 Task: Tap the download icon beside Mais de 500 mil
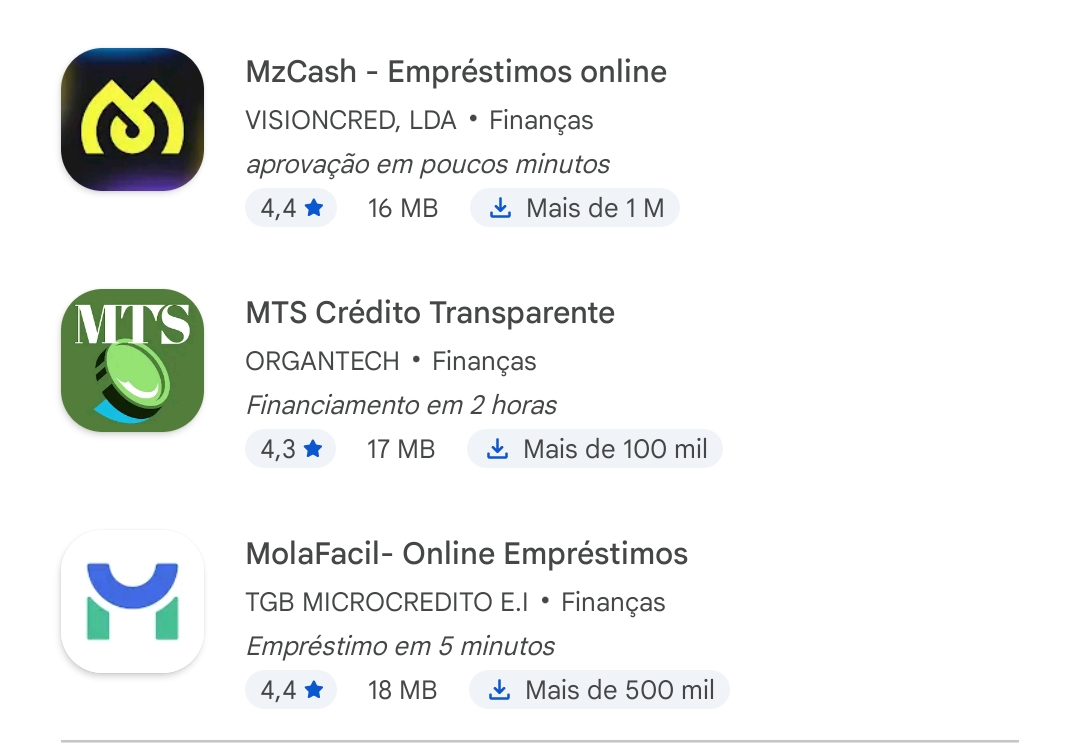tap(499, 690)
